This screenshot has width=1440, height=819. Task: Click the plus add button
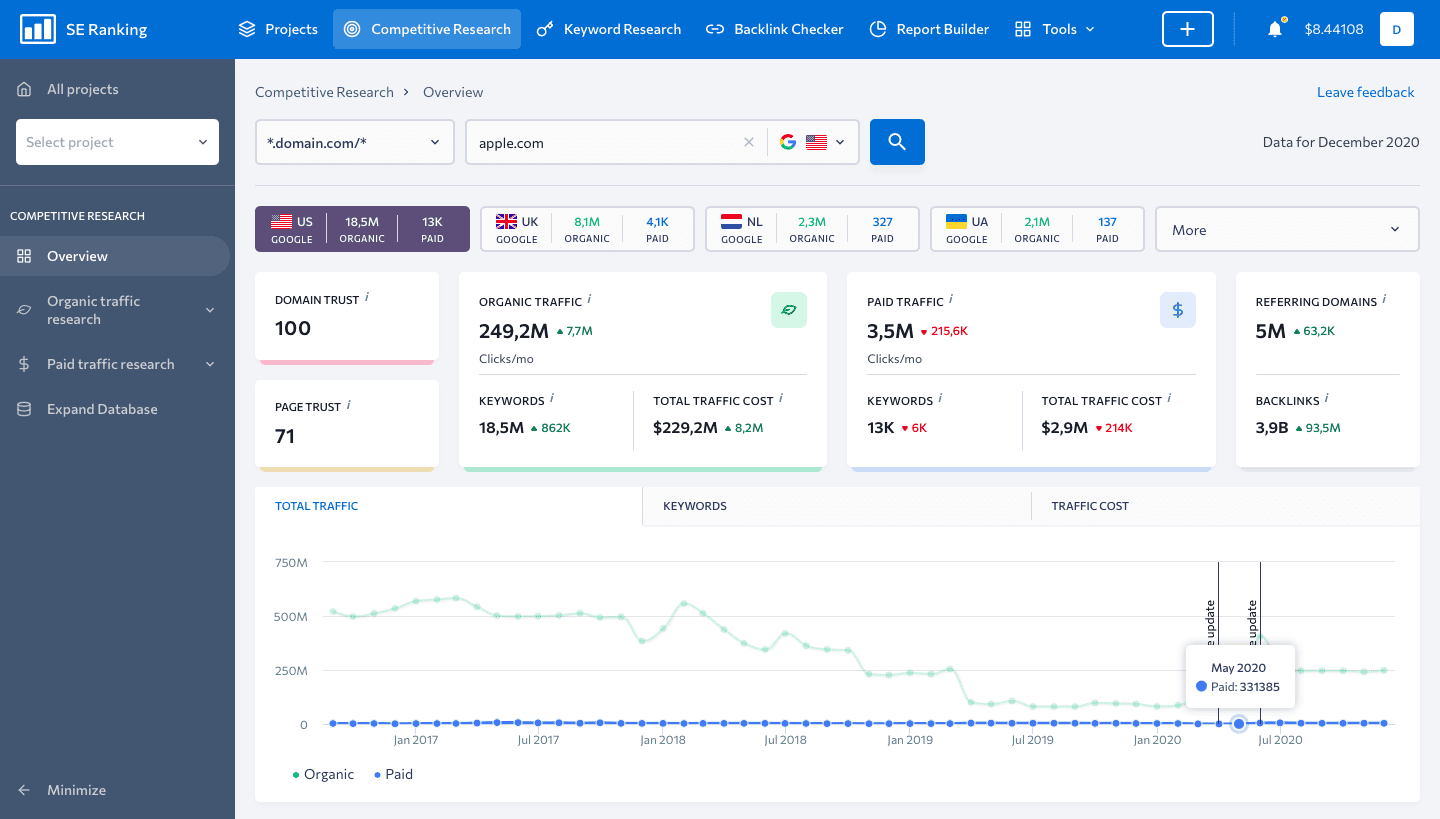pyautogui.click(x=1188, y=29)
